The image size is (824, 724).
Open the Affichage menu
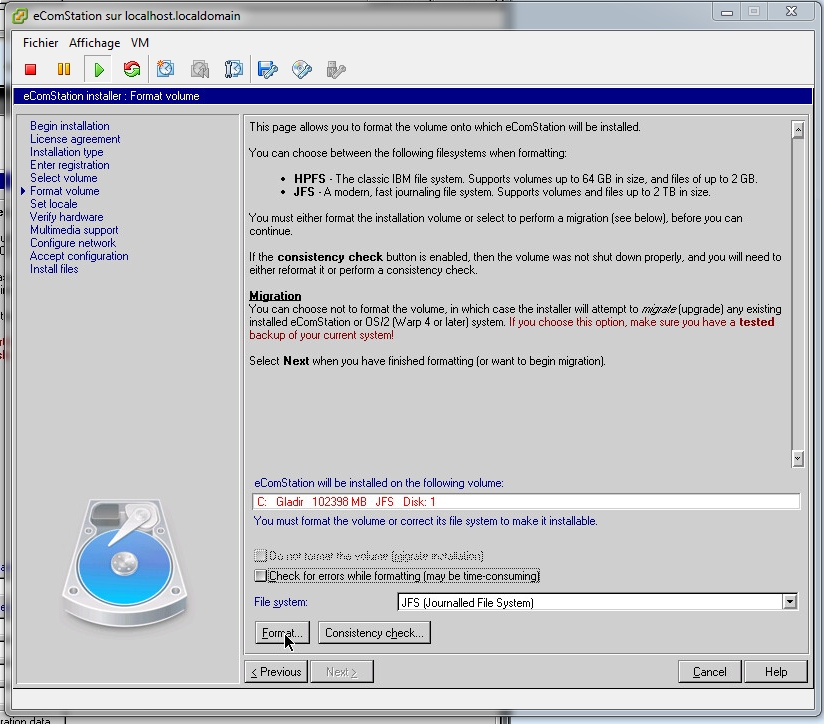(94, 43)
